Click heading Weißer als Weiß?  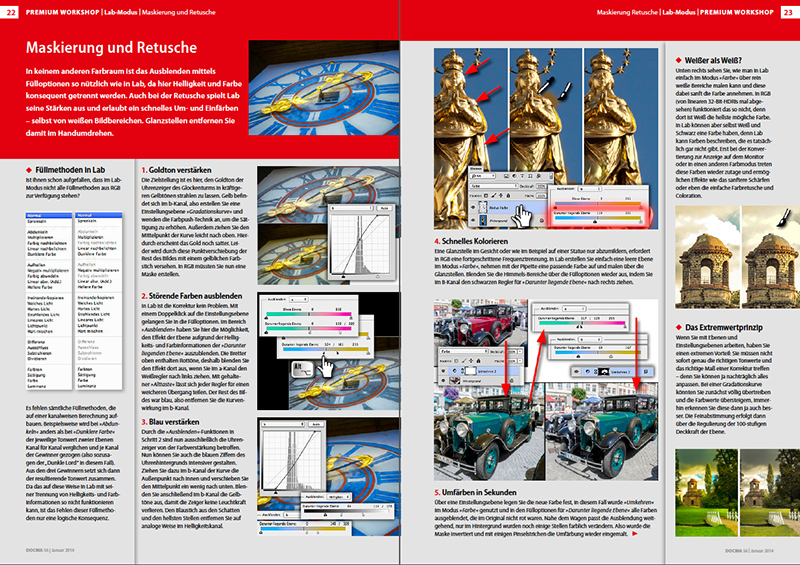pos(713,60)
